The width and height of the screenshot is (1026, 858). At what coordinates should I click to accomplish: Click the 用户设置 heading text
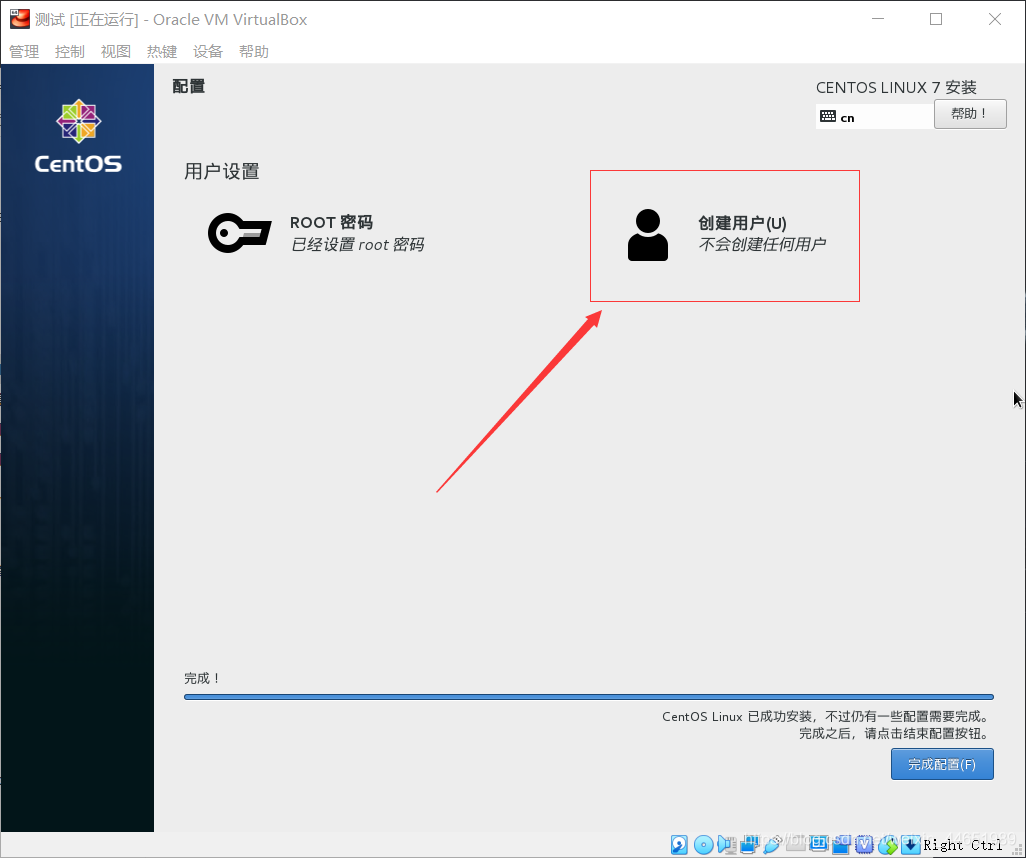point(222,171)
